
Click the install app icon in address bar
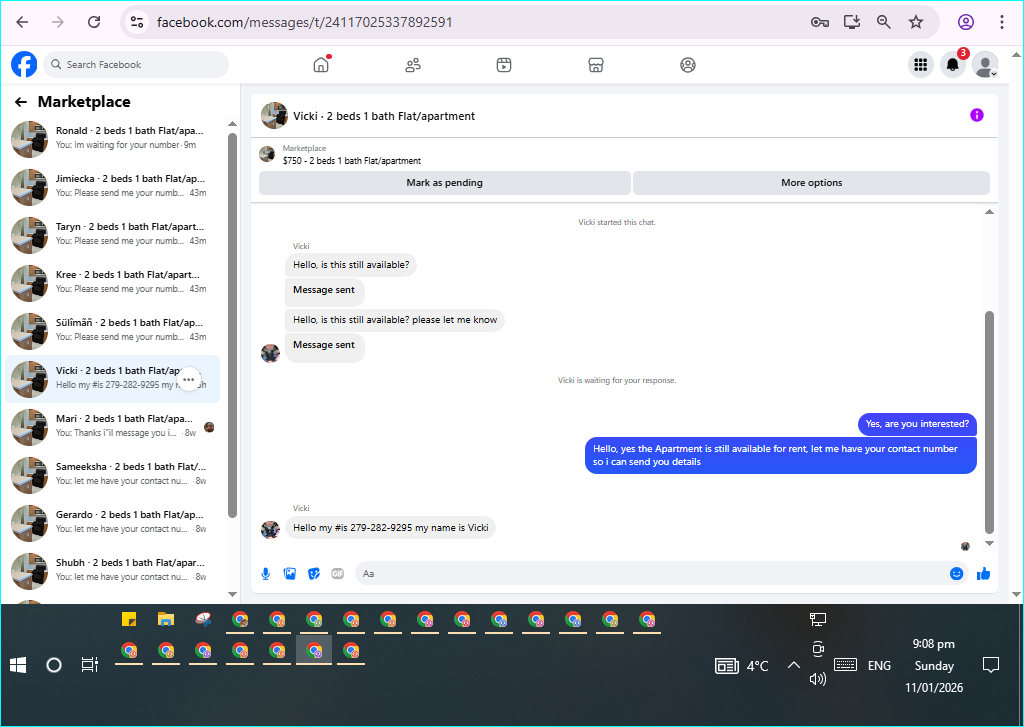pyautogui.click(x=852, y=22)
